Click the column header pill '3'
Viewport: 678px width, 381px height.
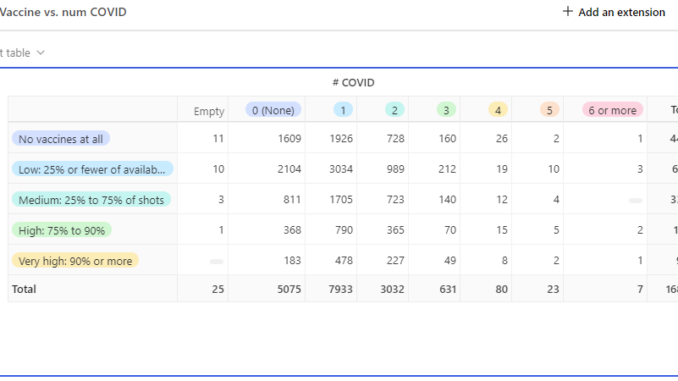pyautogui.click(x=446, y=110)
